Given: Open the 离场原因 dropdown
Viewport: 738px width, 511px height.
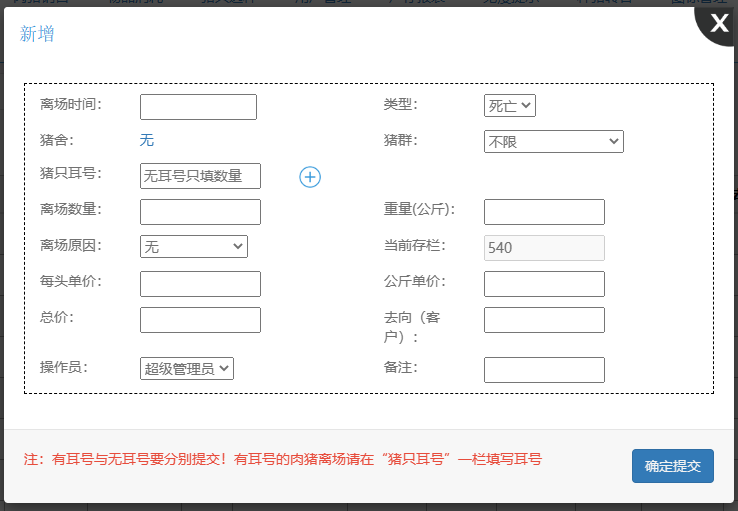Looking at the screenshot, I should [194, 246].
